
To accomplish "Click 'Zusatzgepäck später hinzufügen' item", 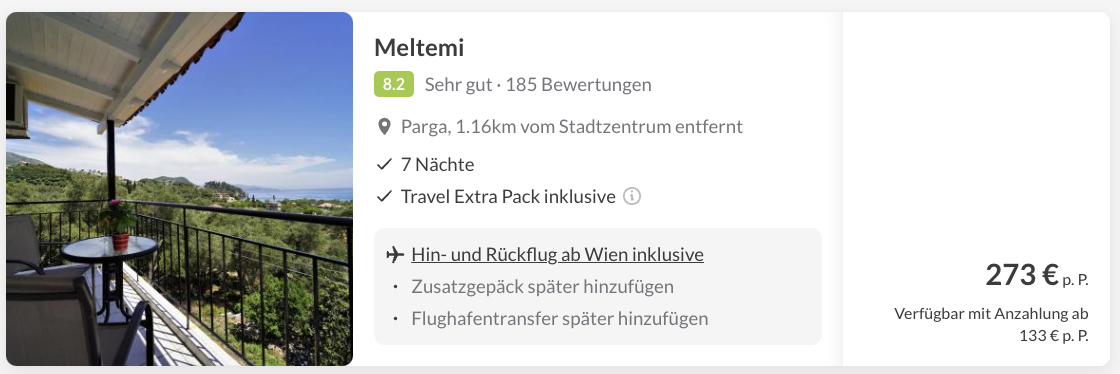I will tap(542, 287).
